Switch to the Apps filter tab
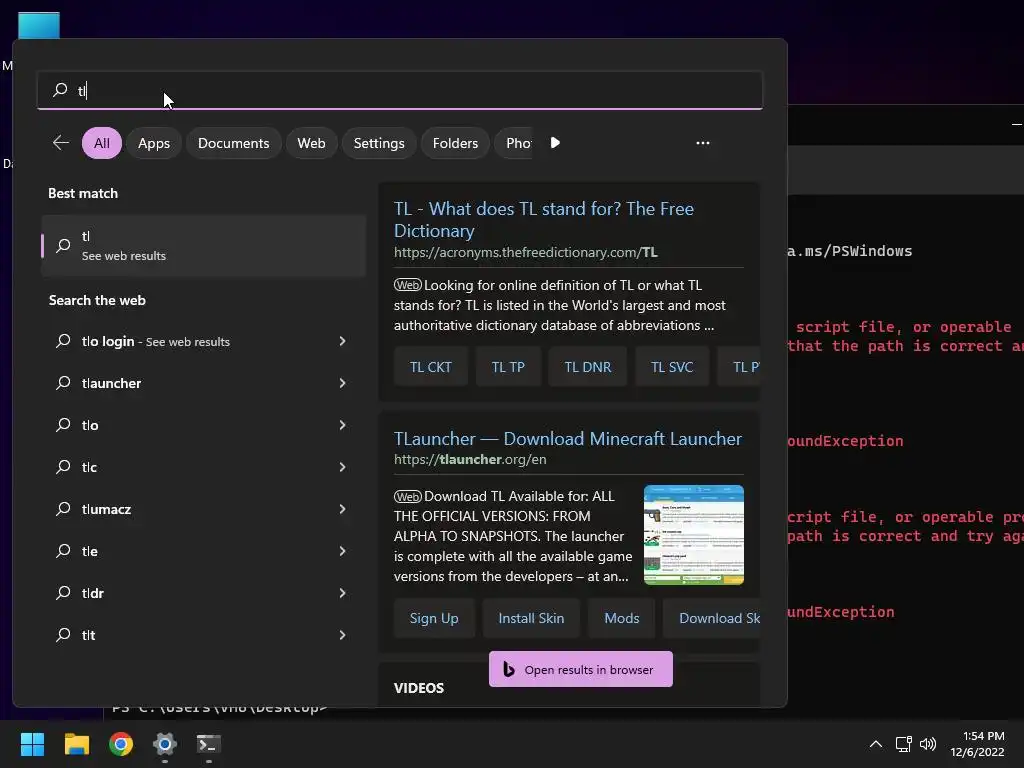 154,143
